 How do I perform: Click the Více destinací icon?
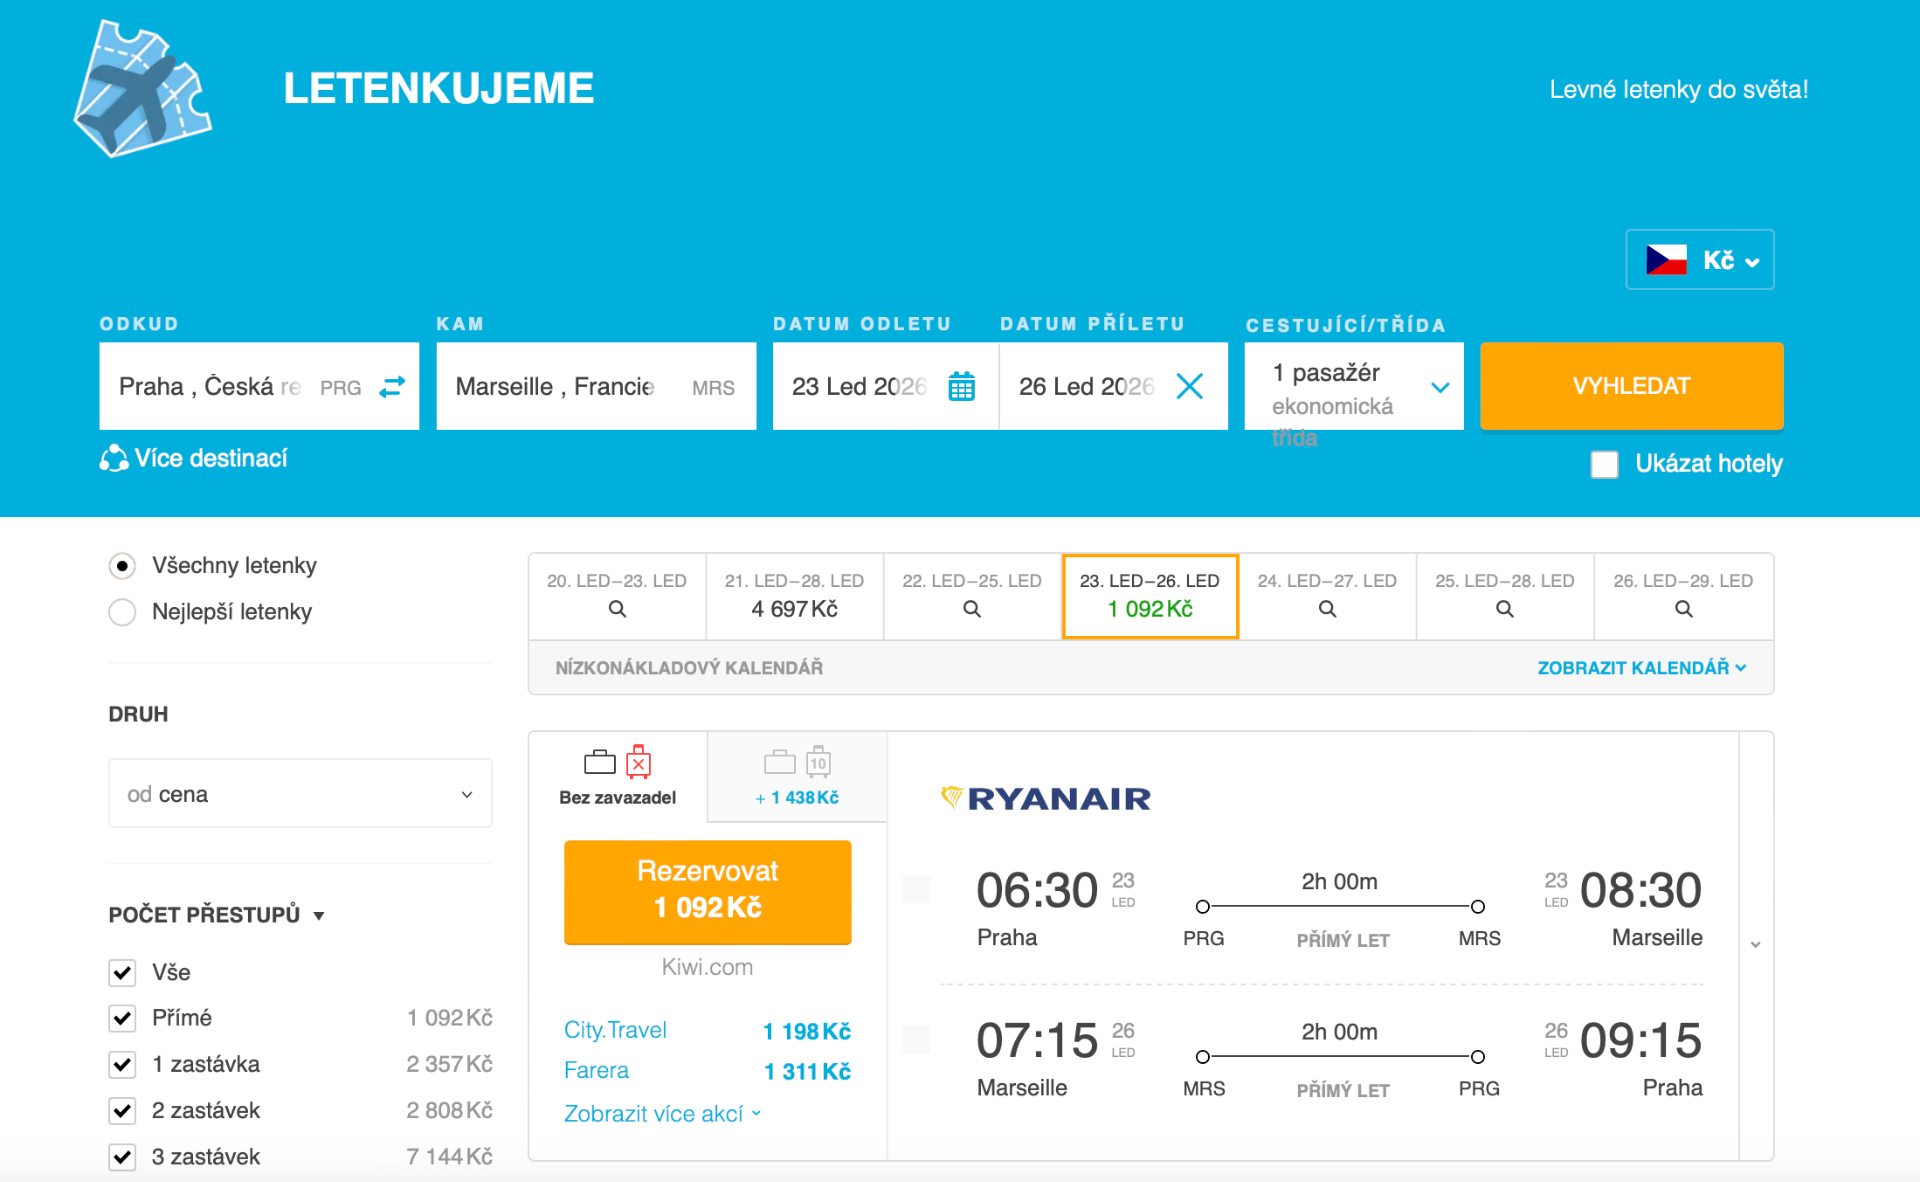click(x=114, y=459)
